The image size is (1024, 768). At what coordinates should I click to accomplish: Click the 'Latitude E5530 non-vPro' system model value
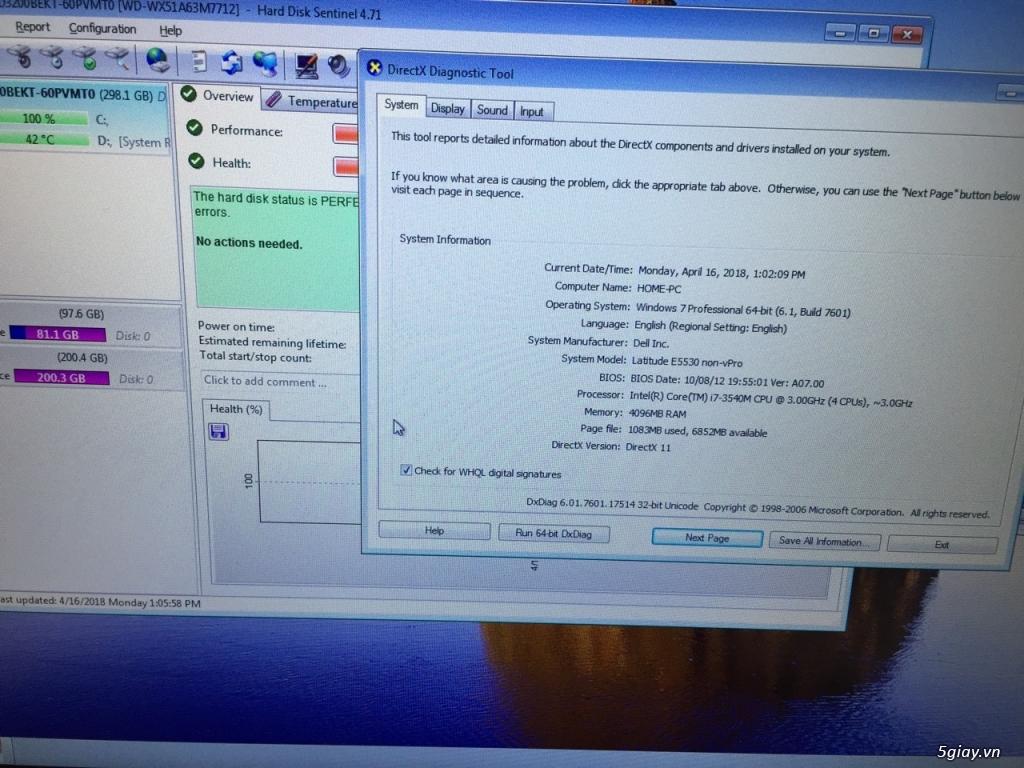point(686,361)
